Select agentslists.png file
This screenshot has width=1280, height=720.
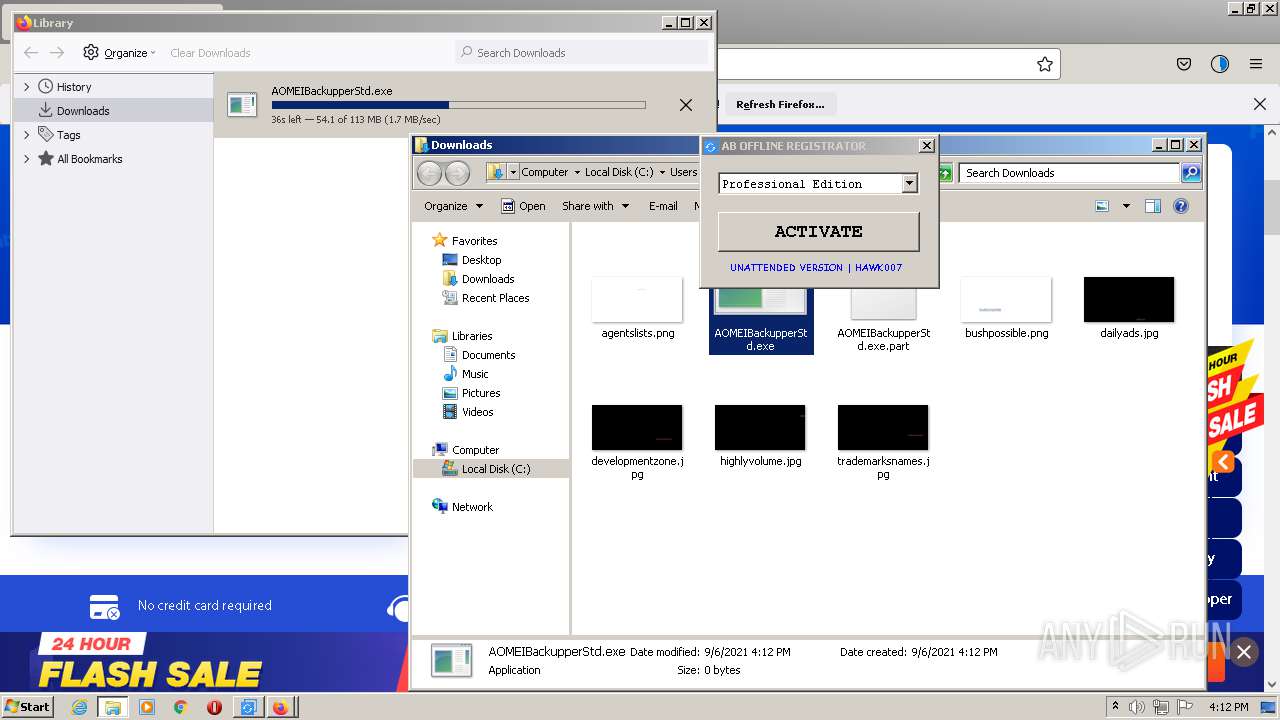pos(637,308)
